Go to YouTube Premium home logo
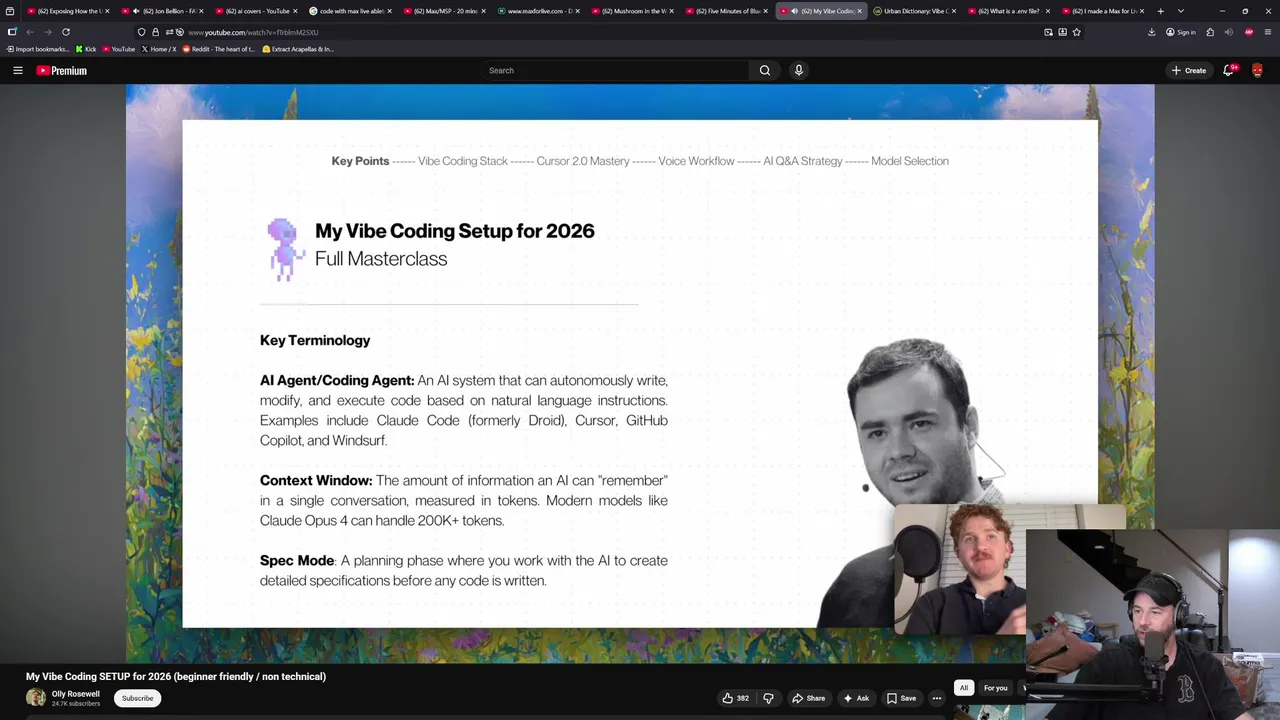Screen dimensions: 1280x720 tap(61, 70)
